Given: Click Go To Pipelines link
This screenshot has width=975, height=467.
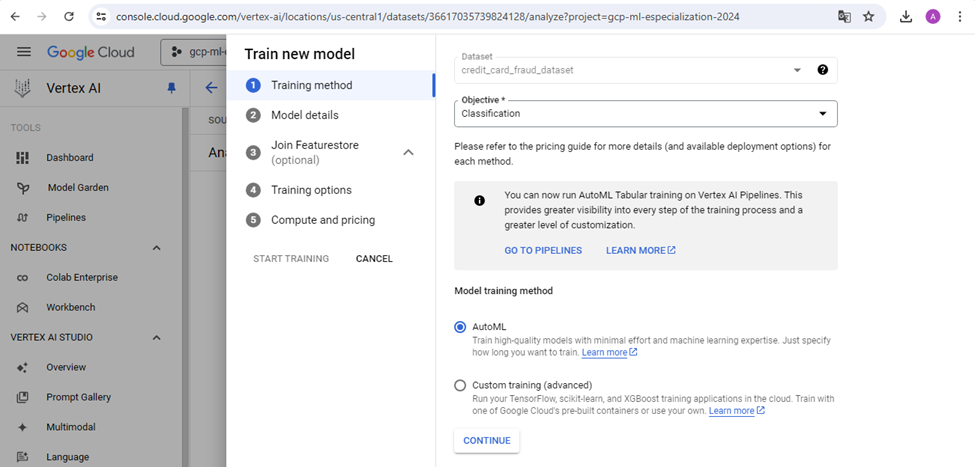Looking at the screenshot, I should (x=543, y=251).
